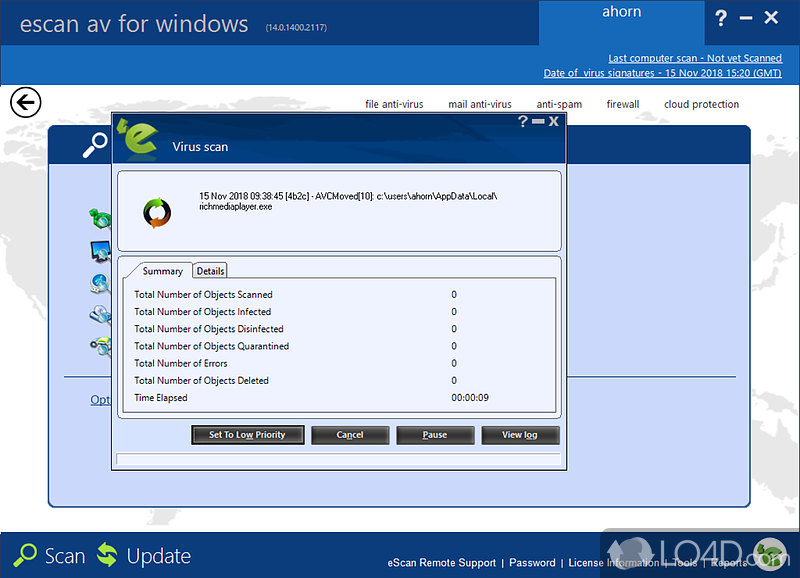
Task: Click the globe magnifier scan icon in sidebar
Action: pyautogui.click(x=101, y=284)
